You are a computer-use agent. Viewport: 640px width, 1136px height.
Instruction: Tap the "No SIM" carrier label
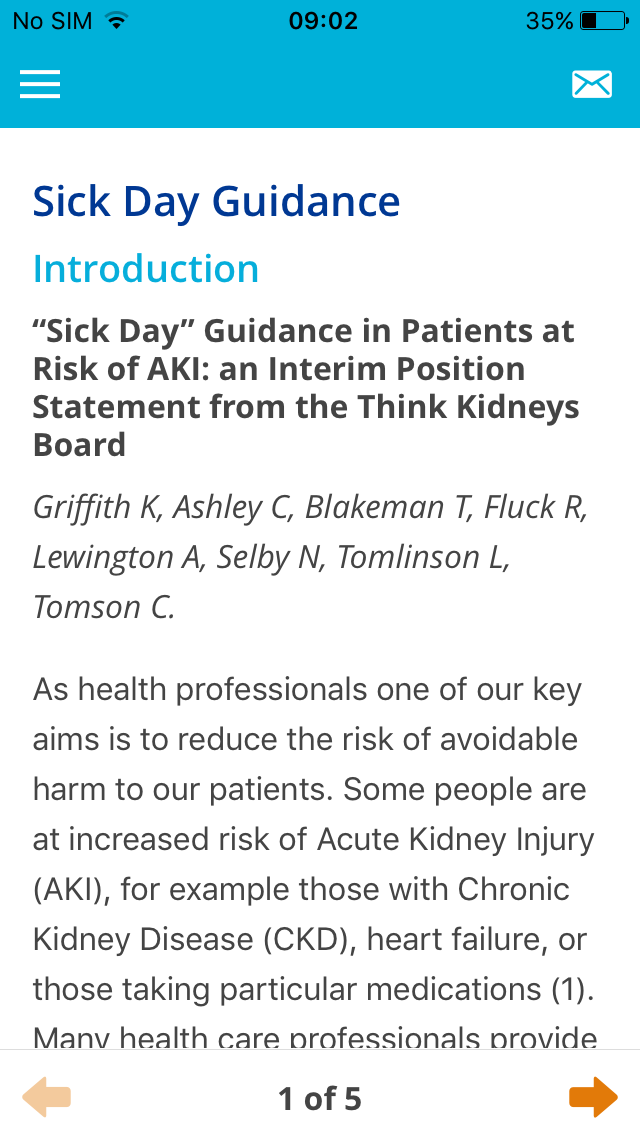[54, 21]
